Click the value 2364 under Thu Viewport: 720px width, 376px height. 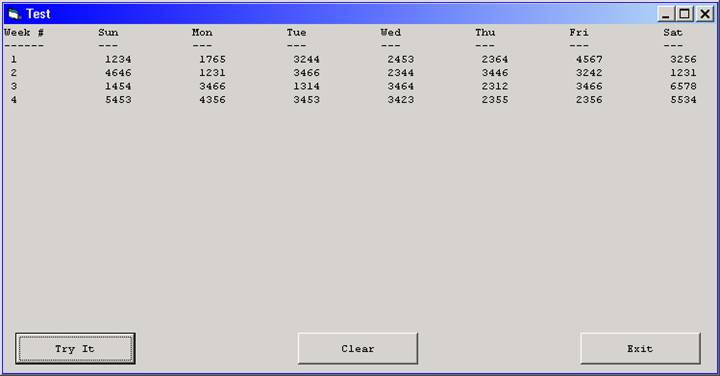[x=495, y=59]
